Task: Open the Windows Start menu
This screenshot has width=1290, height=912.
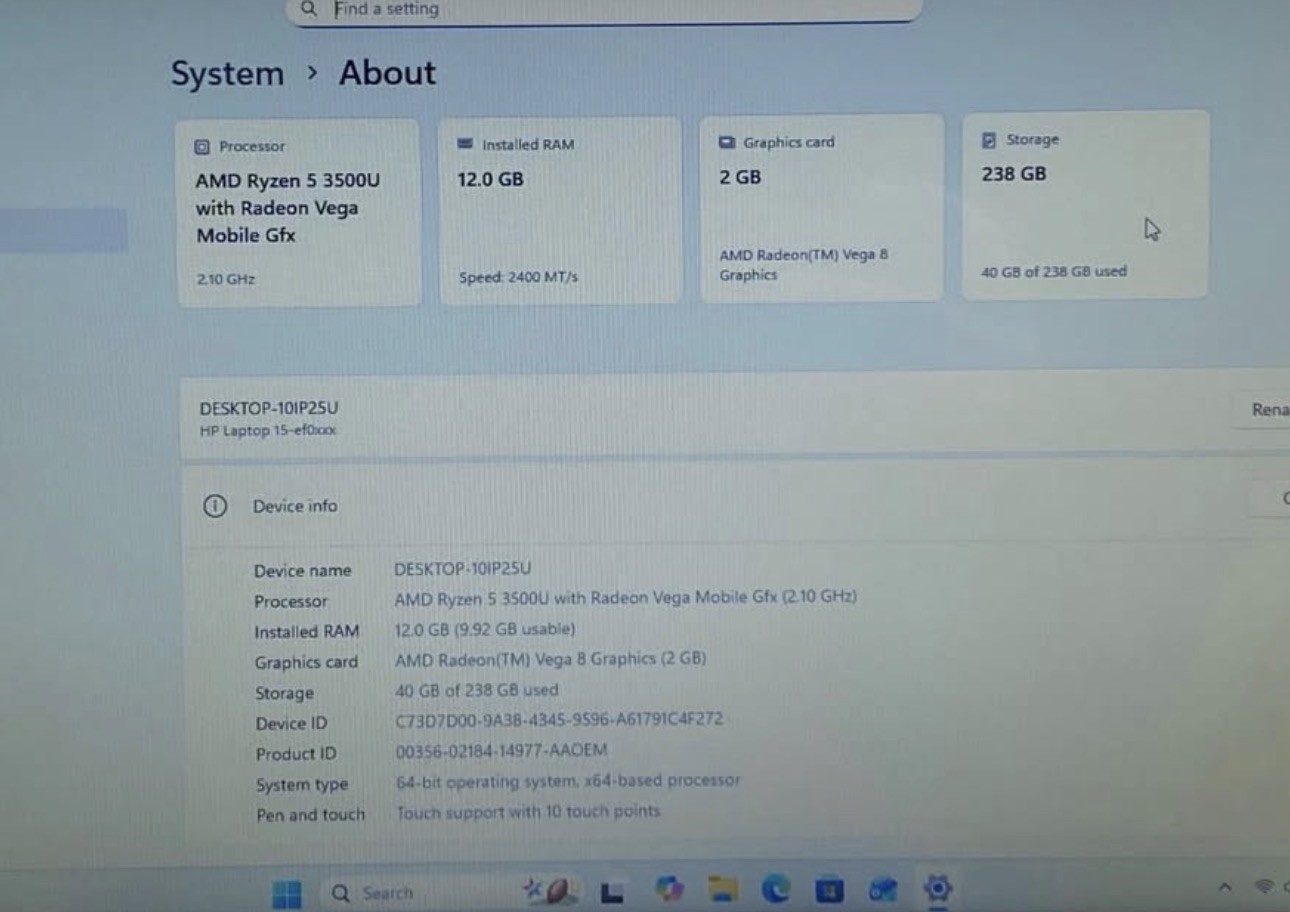Action: tap(287, 894)
